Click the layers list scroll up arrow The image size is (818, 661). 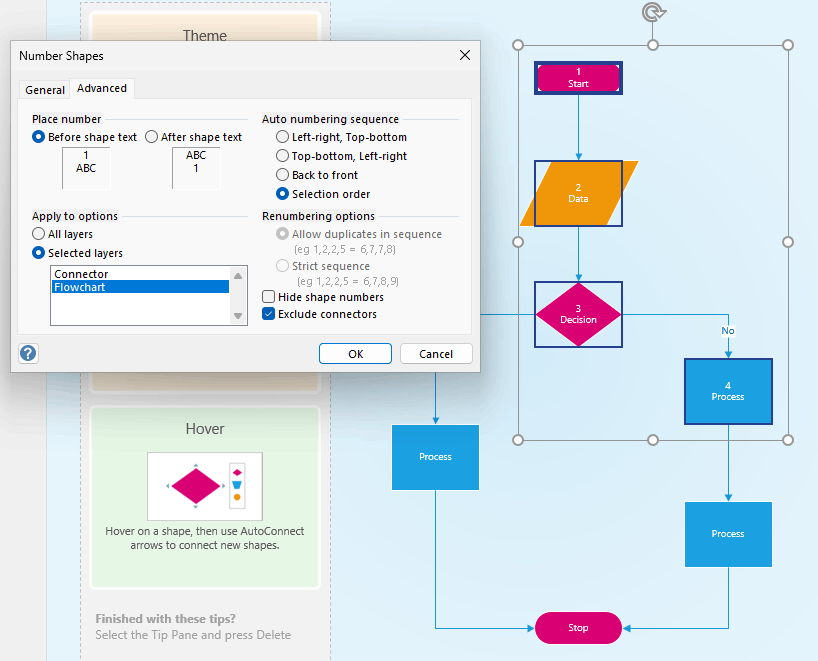point(238,275)
